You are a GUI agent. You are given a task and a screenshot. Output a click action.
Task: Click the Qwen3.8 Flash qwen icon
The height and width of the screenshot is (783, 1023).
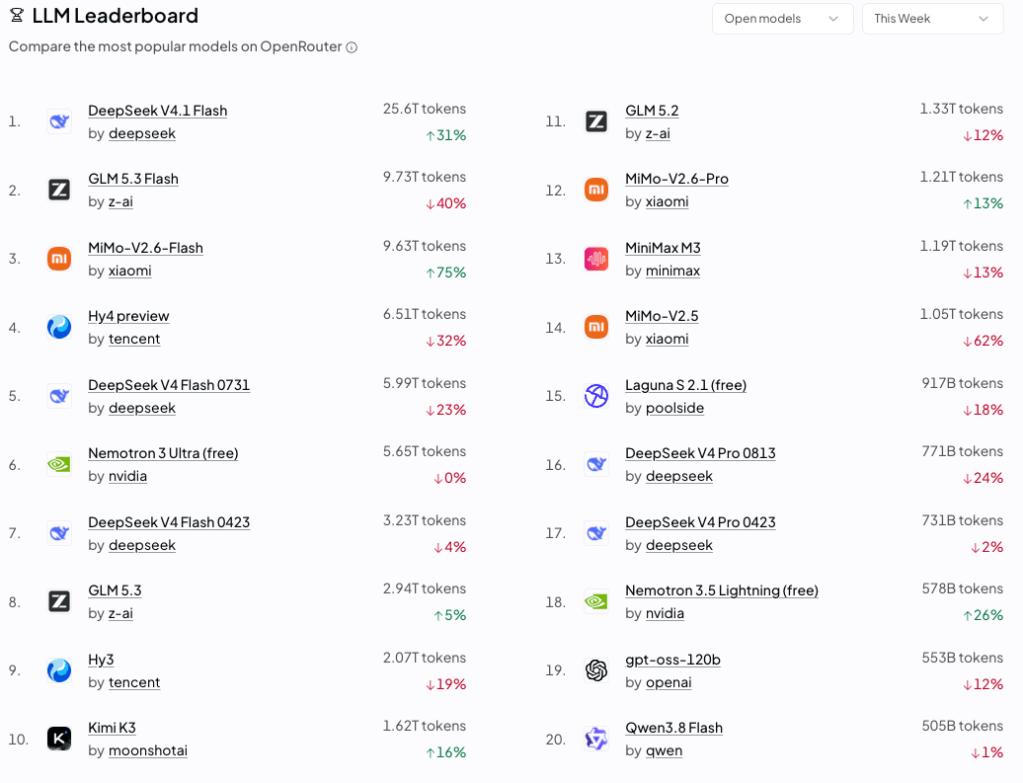point(596,739)
